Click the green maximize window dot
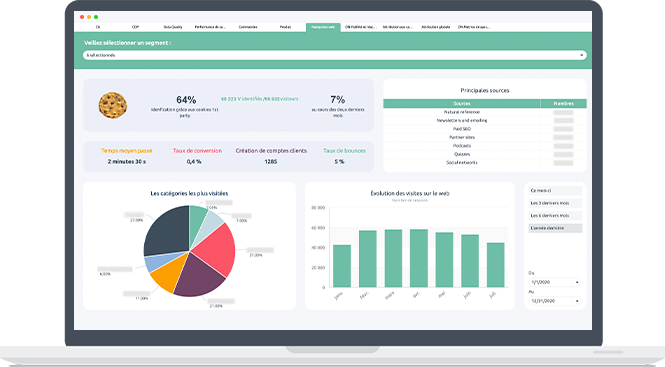 [x=96, y=17]
